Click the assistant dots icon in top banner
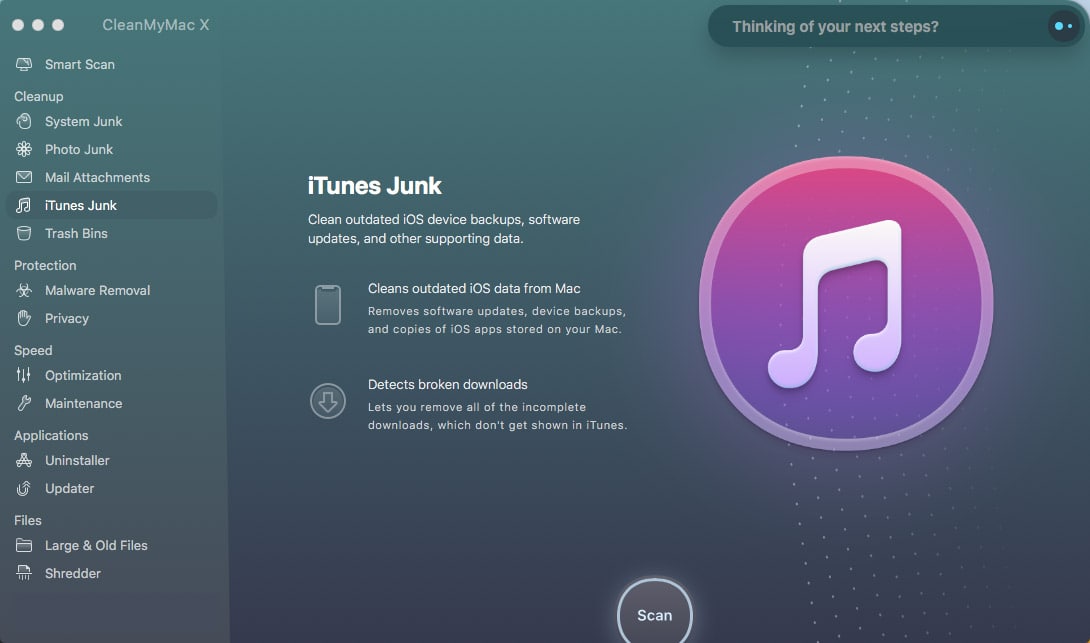Viewport: 1090px width, 643px height. point(1063,26)
